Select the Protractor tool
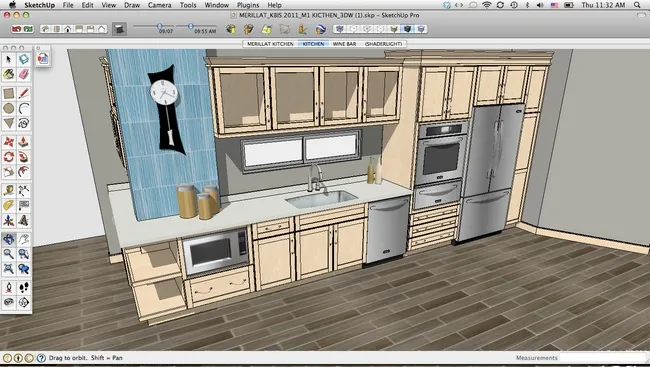Viewport: 650px width, 367px height. 9,206
